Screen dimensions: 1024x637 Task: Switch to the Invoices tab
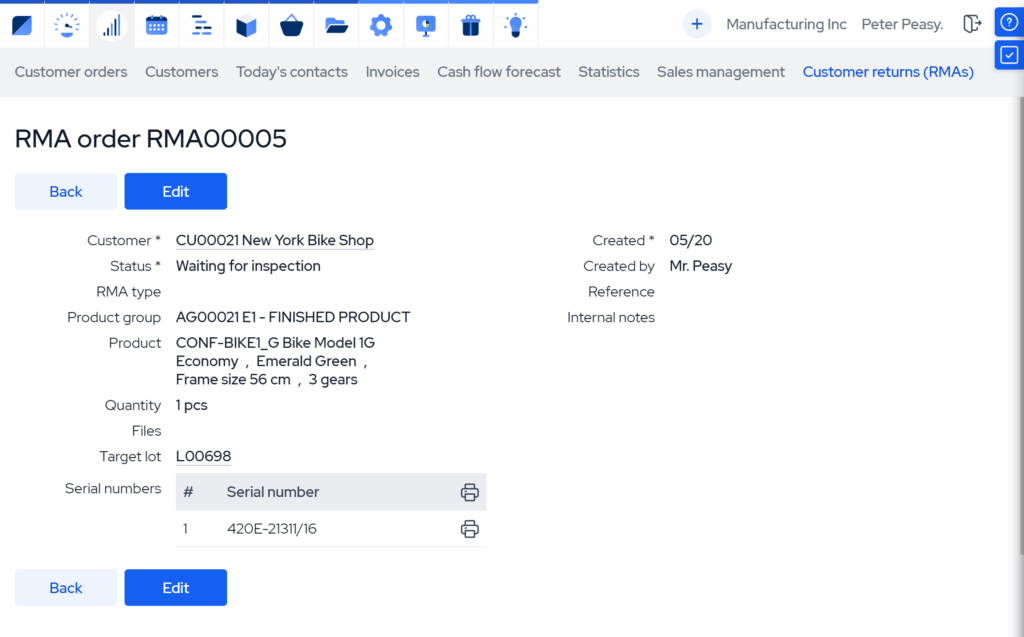click(392, 72)
